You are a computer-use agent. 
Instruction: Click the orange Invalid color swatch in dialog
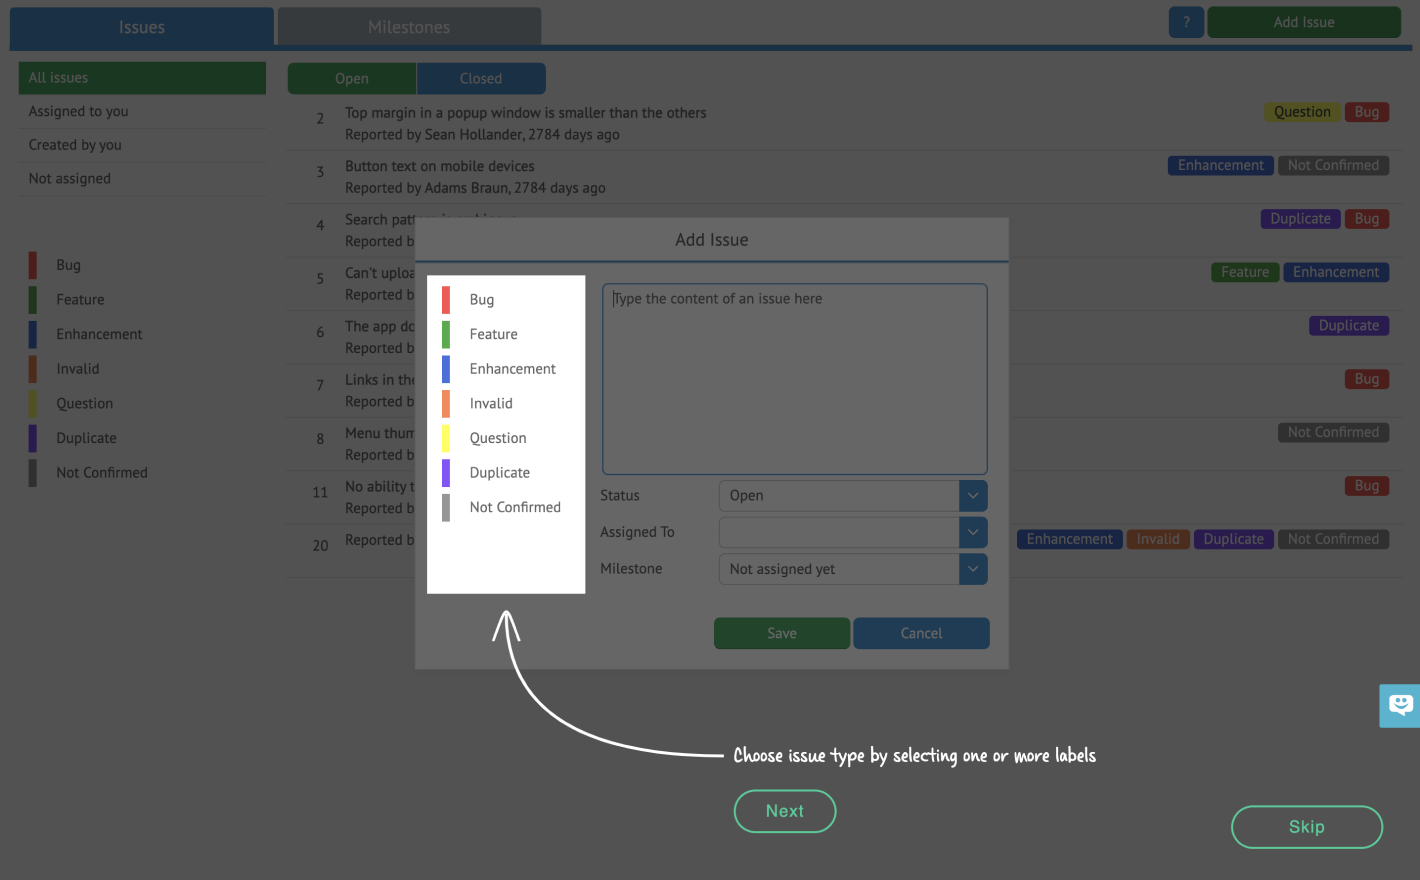point(446,403)
